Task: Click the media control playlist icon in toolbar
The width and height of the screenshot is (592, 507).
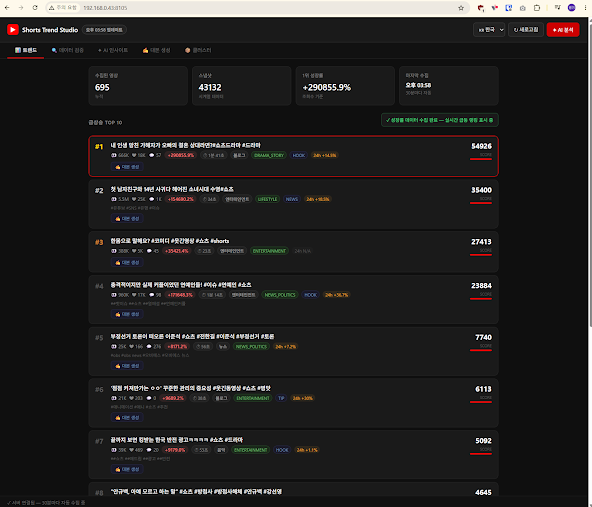Action: (557, 8)
